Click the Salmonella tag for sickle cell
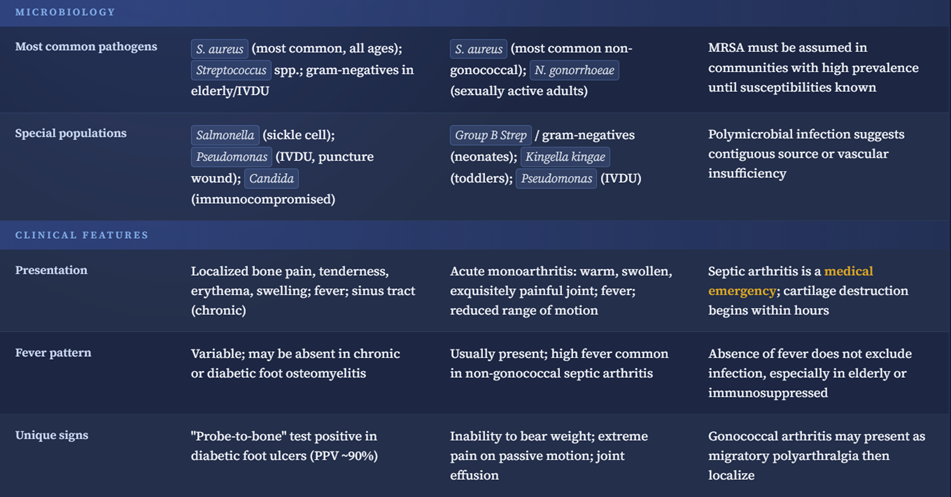This screenshot has height=497, width=951. pos(225,135)
